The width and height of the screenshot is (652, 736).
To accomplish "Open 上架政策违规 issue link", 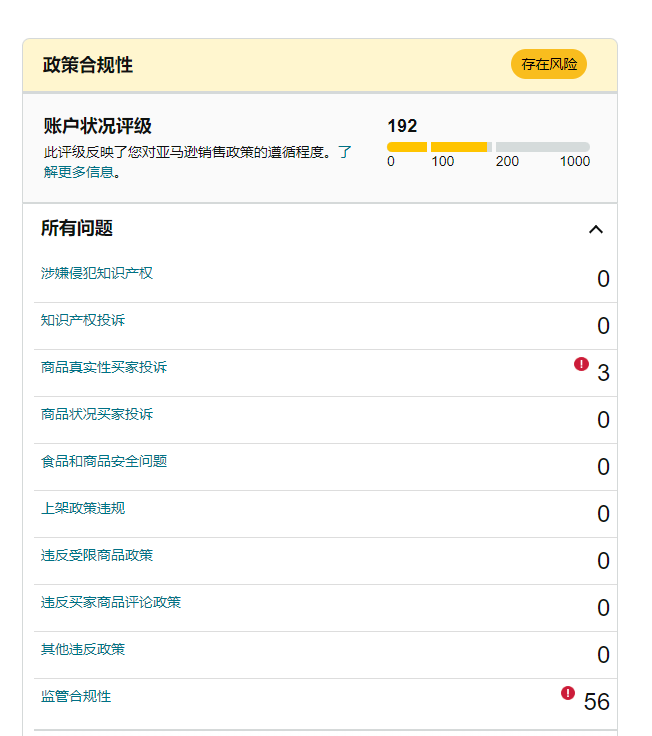I will pos(83,508).
